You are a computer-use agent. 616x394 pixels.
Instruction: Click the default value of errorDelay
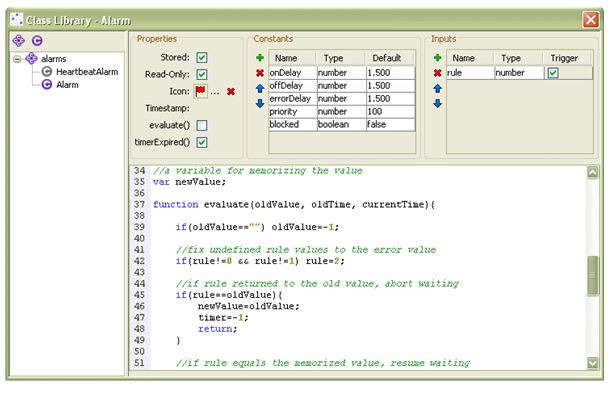(390, 99)
